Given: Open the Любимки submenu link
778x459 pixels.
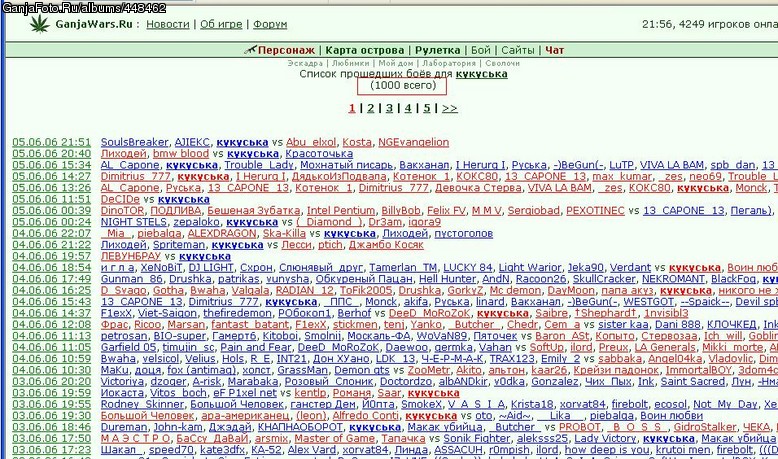Looking at the screenshot, I should click(350, 64).
